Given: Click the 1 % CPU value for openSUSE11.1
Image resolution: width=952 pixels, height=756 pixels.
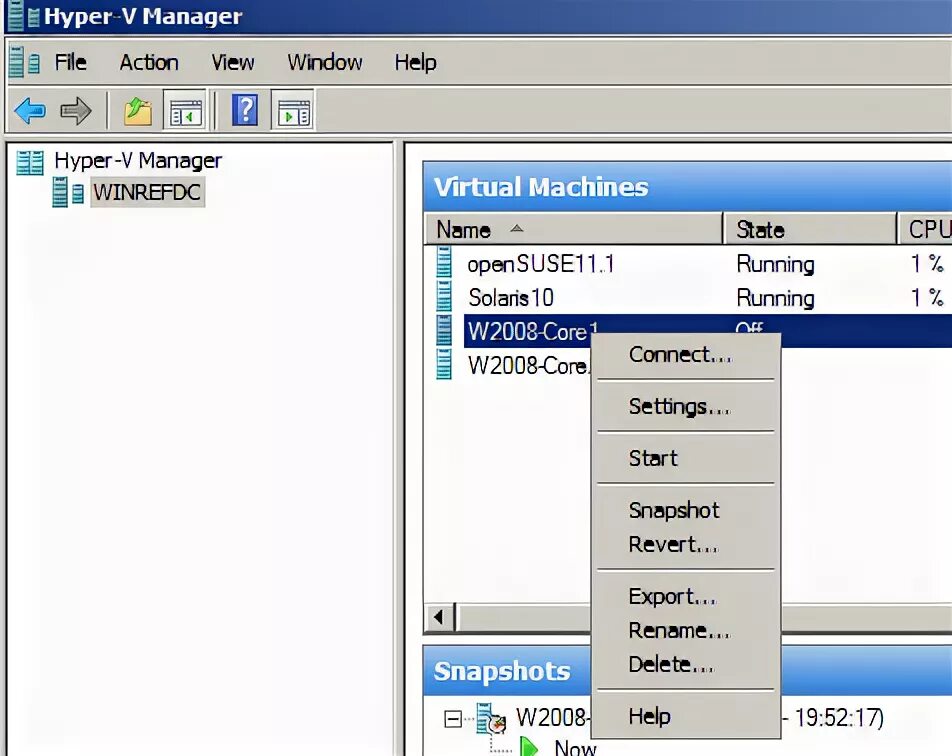Looking at the screenshot, I should (927, 264).
